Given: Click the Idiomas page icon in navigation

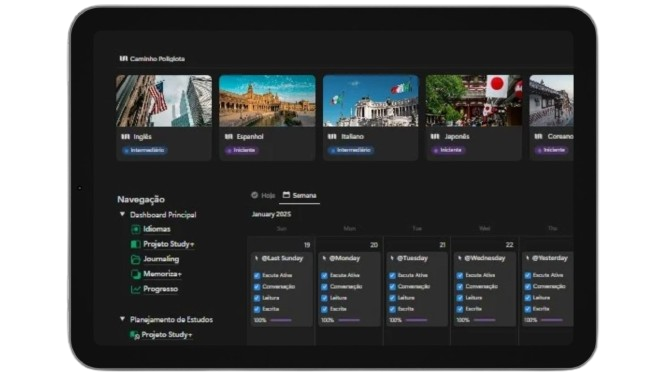Looking at the screenshot, I should (x=135, y=229).
